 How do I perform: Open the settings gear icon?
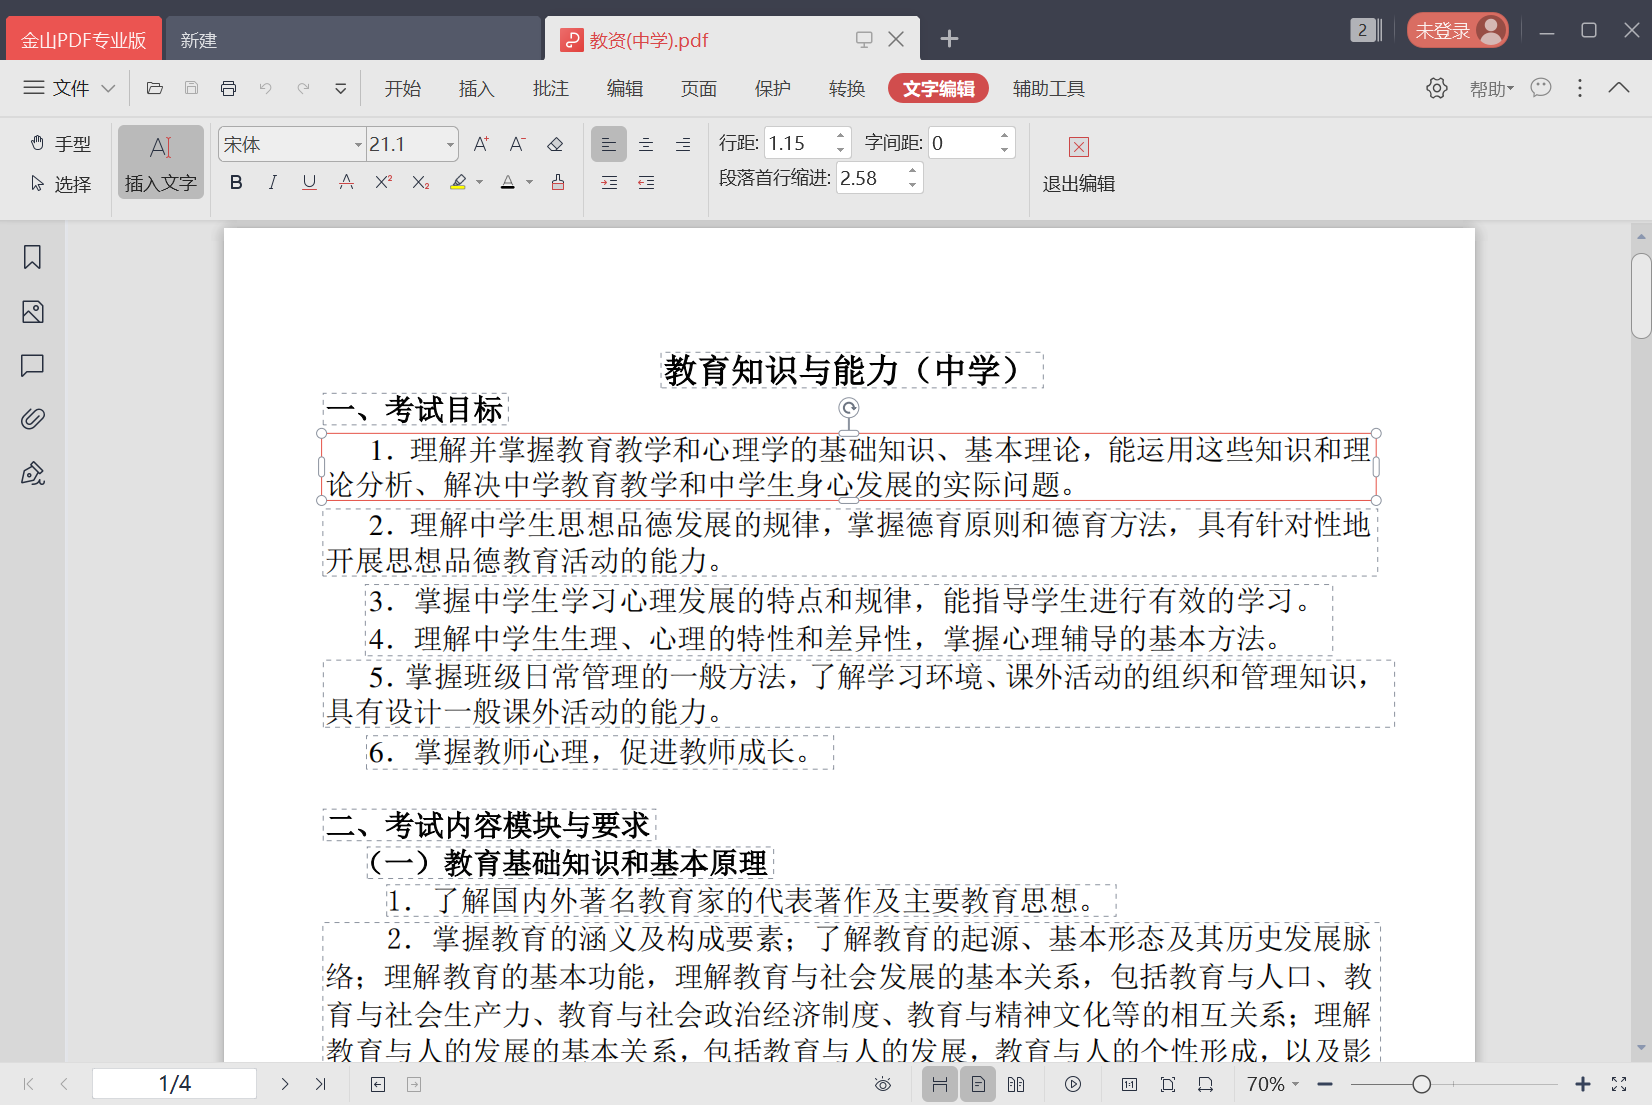coord(1437,88)
